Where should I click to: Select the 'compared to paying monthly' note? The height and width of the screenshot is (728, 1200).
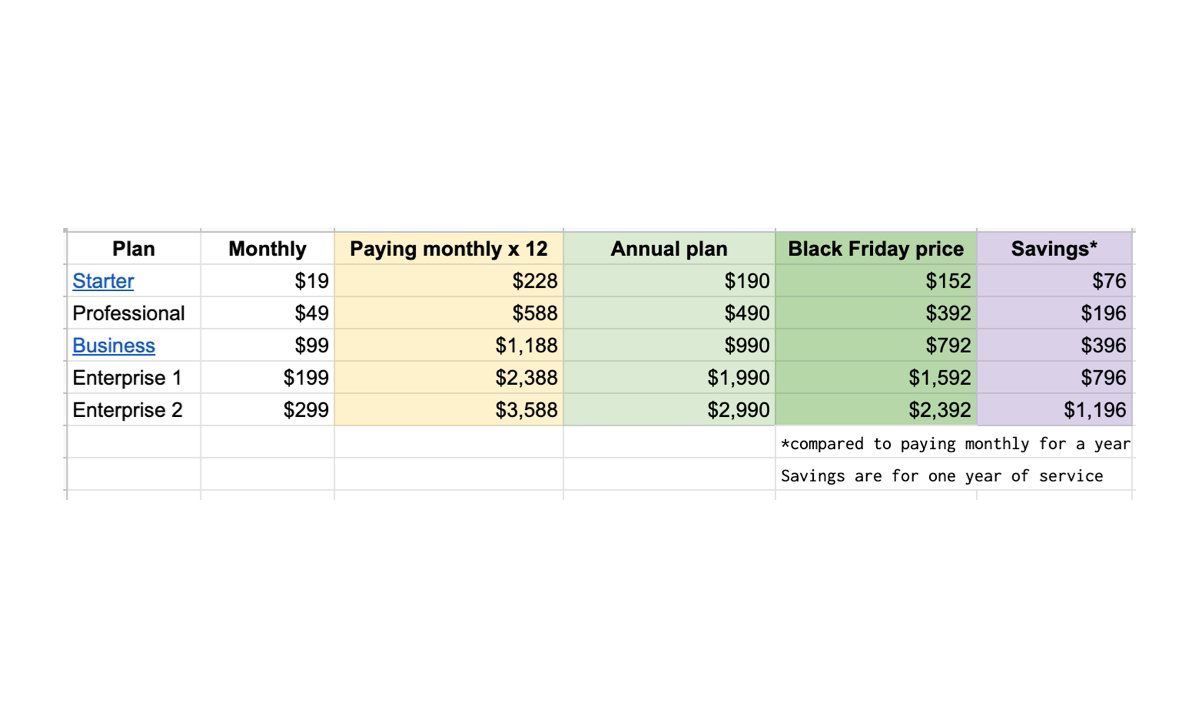pyautogui.click(x=955, y=443)
